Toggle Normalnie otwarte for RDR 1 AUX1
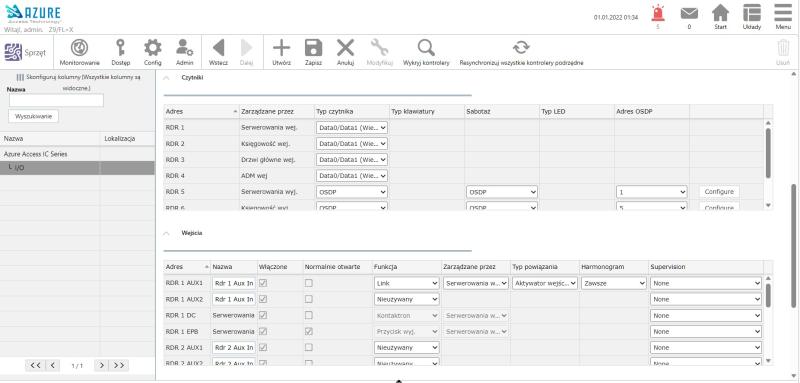 pos(309,283)
